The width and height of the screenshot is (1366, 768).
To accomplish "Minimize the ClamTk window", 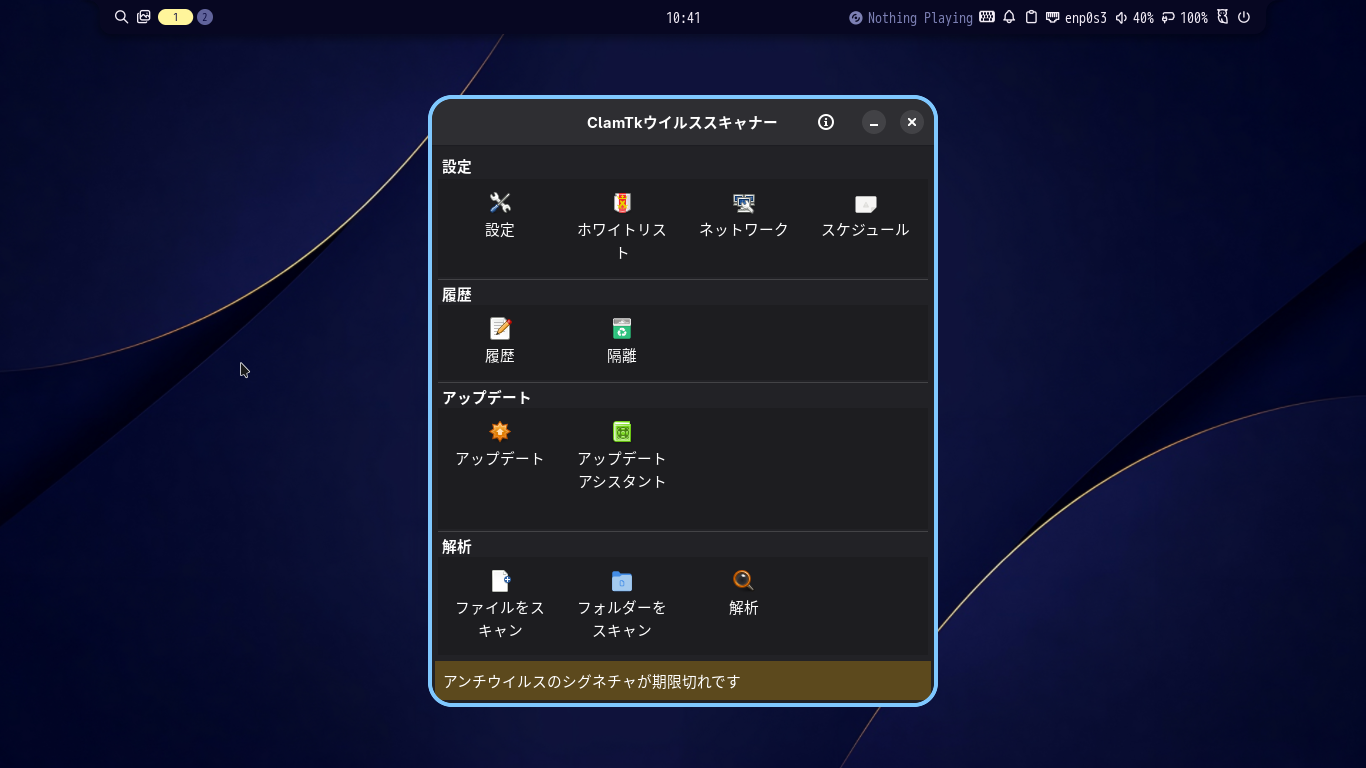I will point(874,122).
